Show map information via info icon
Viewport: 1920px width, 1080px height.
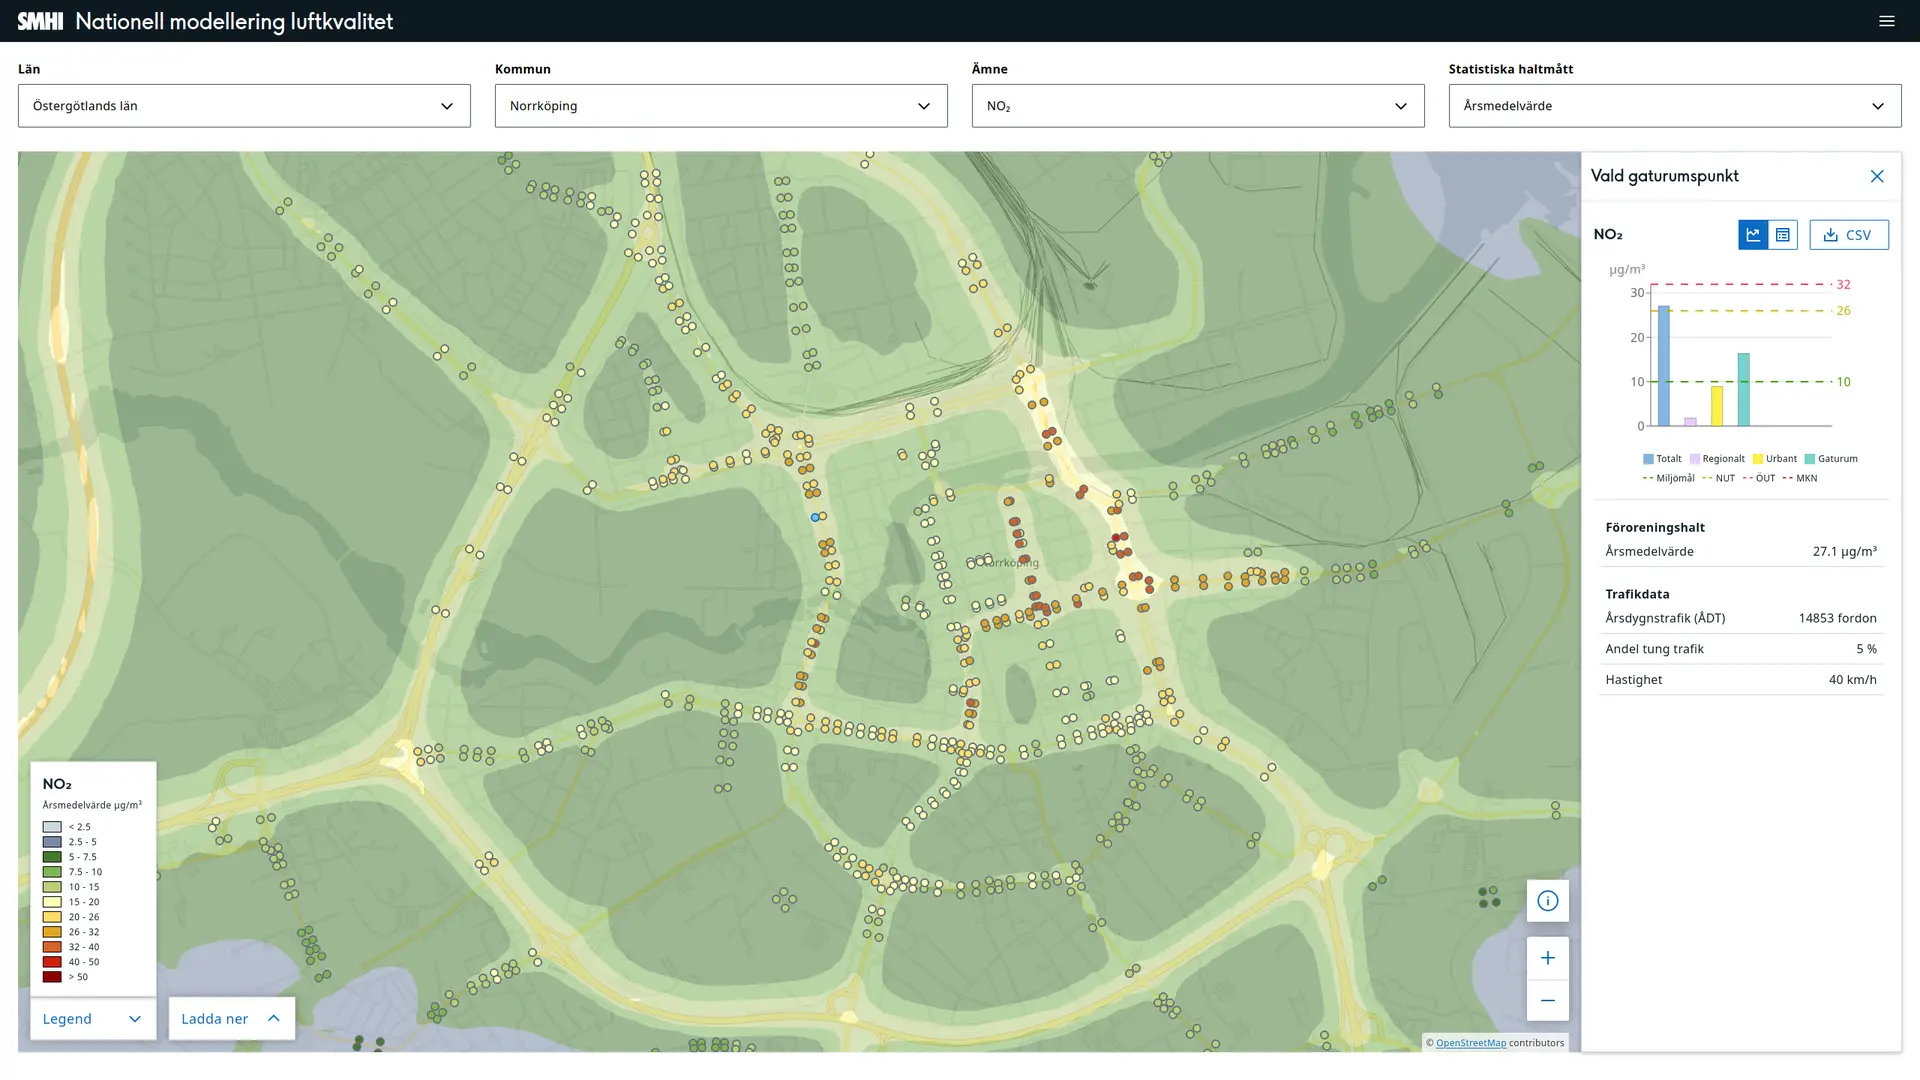click(1547, 901)
